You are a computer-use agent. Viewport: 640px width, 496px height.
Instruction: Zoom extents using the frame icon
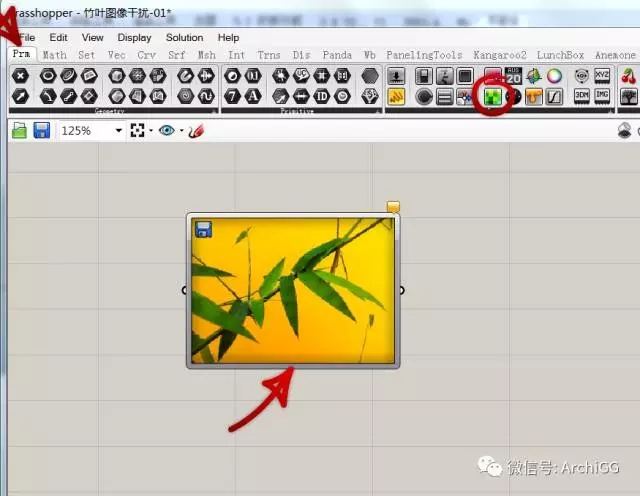137,131
